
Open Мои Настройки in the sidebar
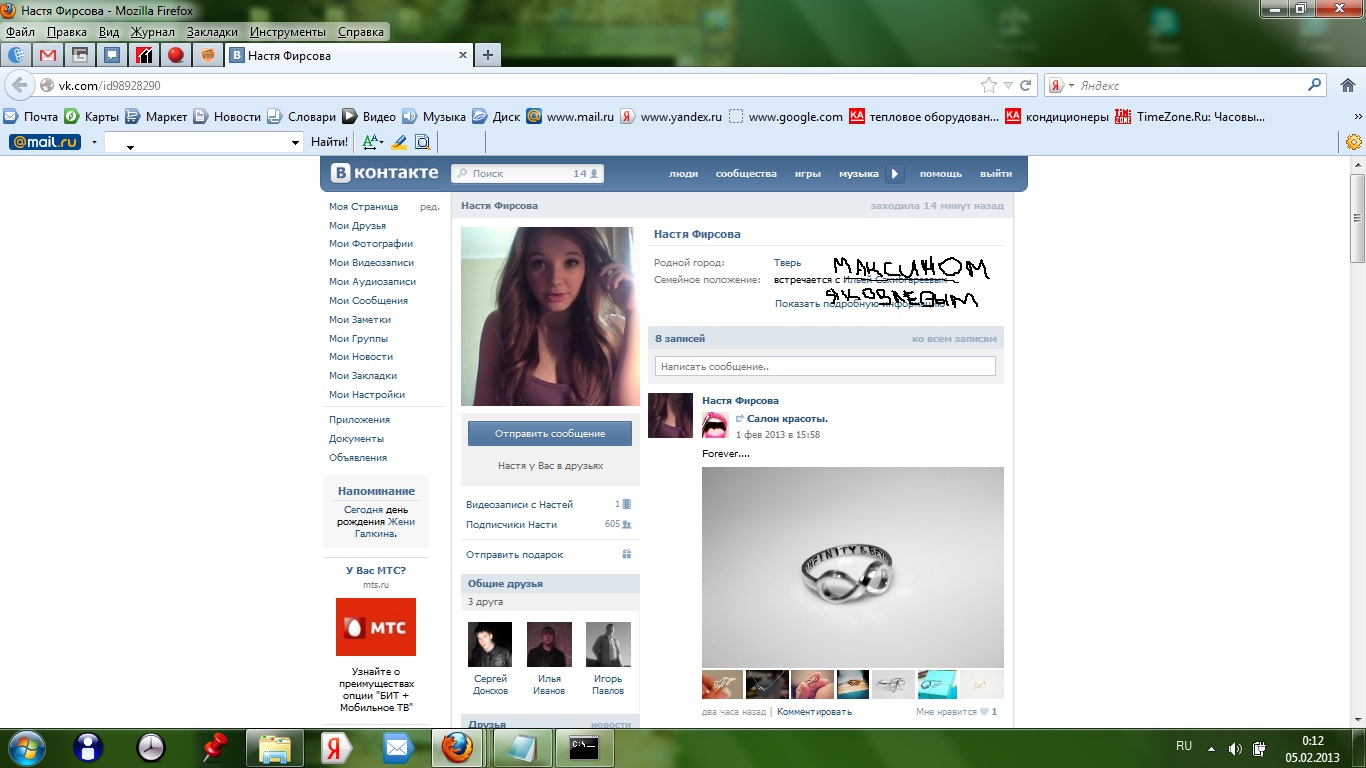click(367, 394)
